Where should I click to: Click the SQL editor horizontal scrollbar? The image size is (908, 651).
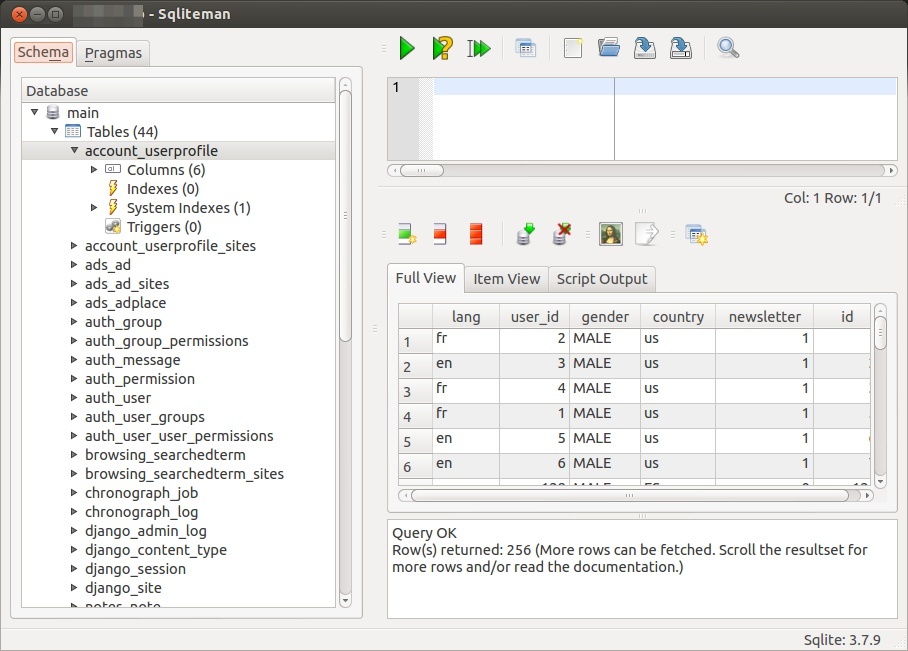coord(642,170)
